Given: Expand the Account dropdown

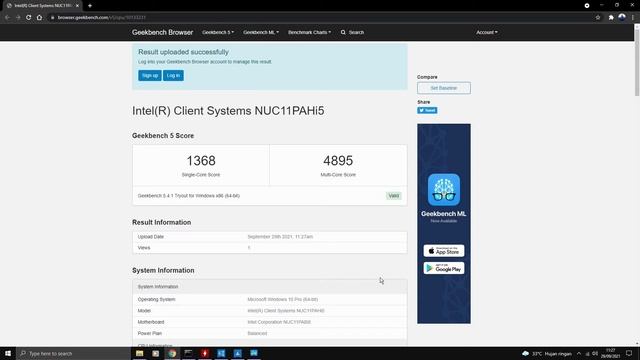Looking at the screenshot, I should tap(487, 32).
